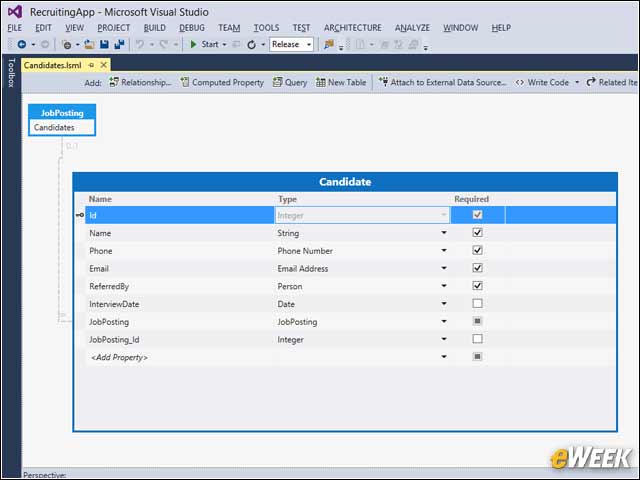This screenshot has width=640, height=480.
Task: Click the Open File folder icon
Action: click(x=89, y=44)
